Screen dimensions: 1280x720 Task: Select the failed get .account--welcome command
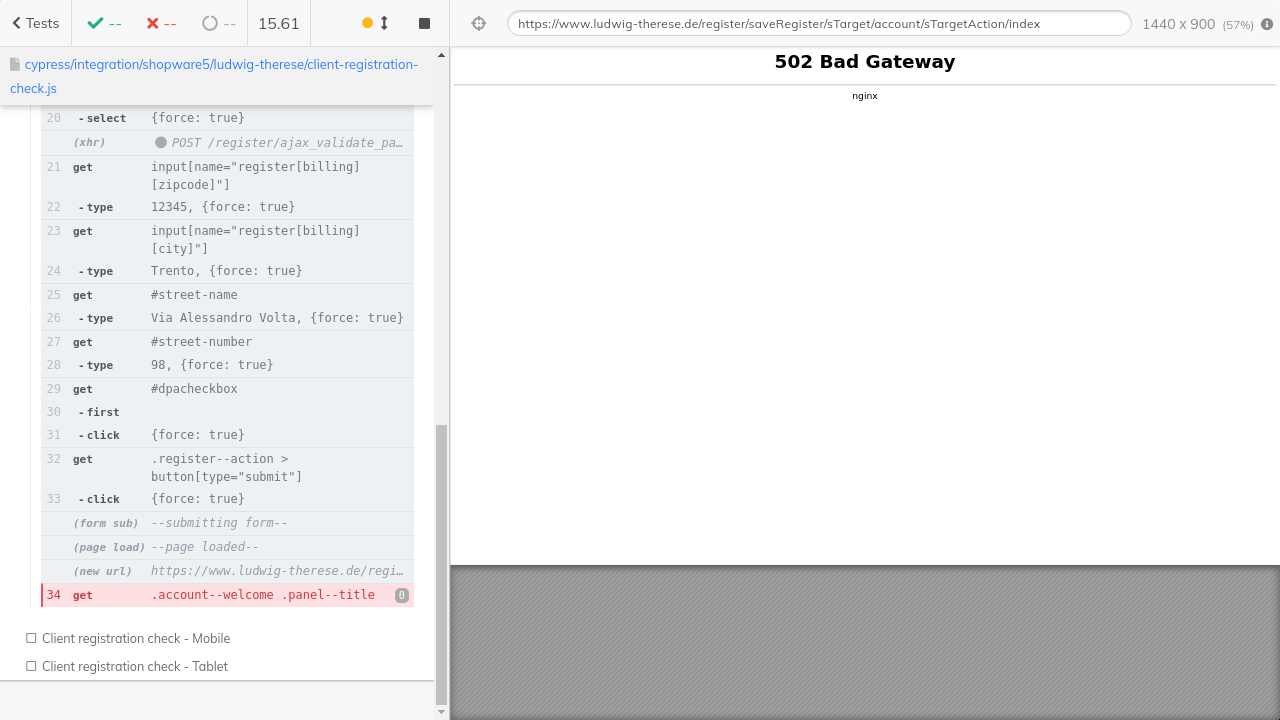227,595
